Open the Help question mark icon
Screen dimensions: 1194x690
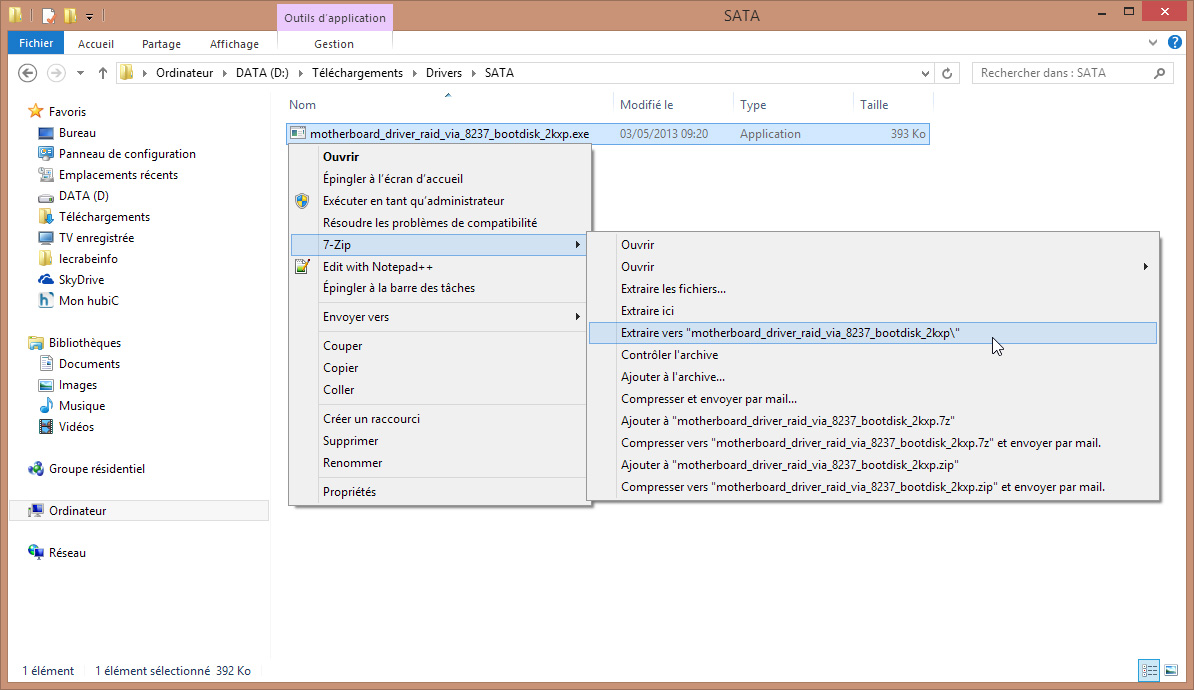pyautogui.click(x=1174, y=43)
